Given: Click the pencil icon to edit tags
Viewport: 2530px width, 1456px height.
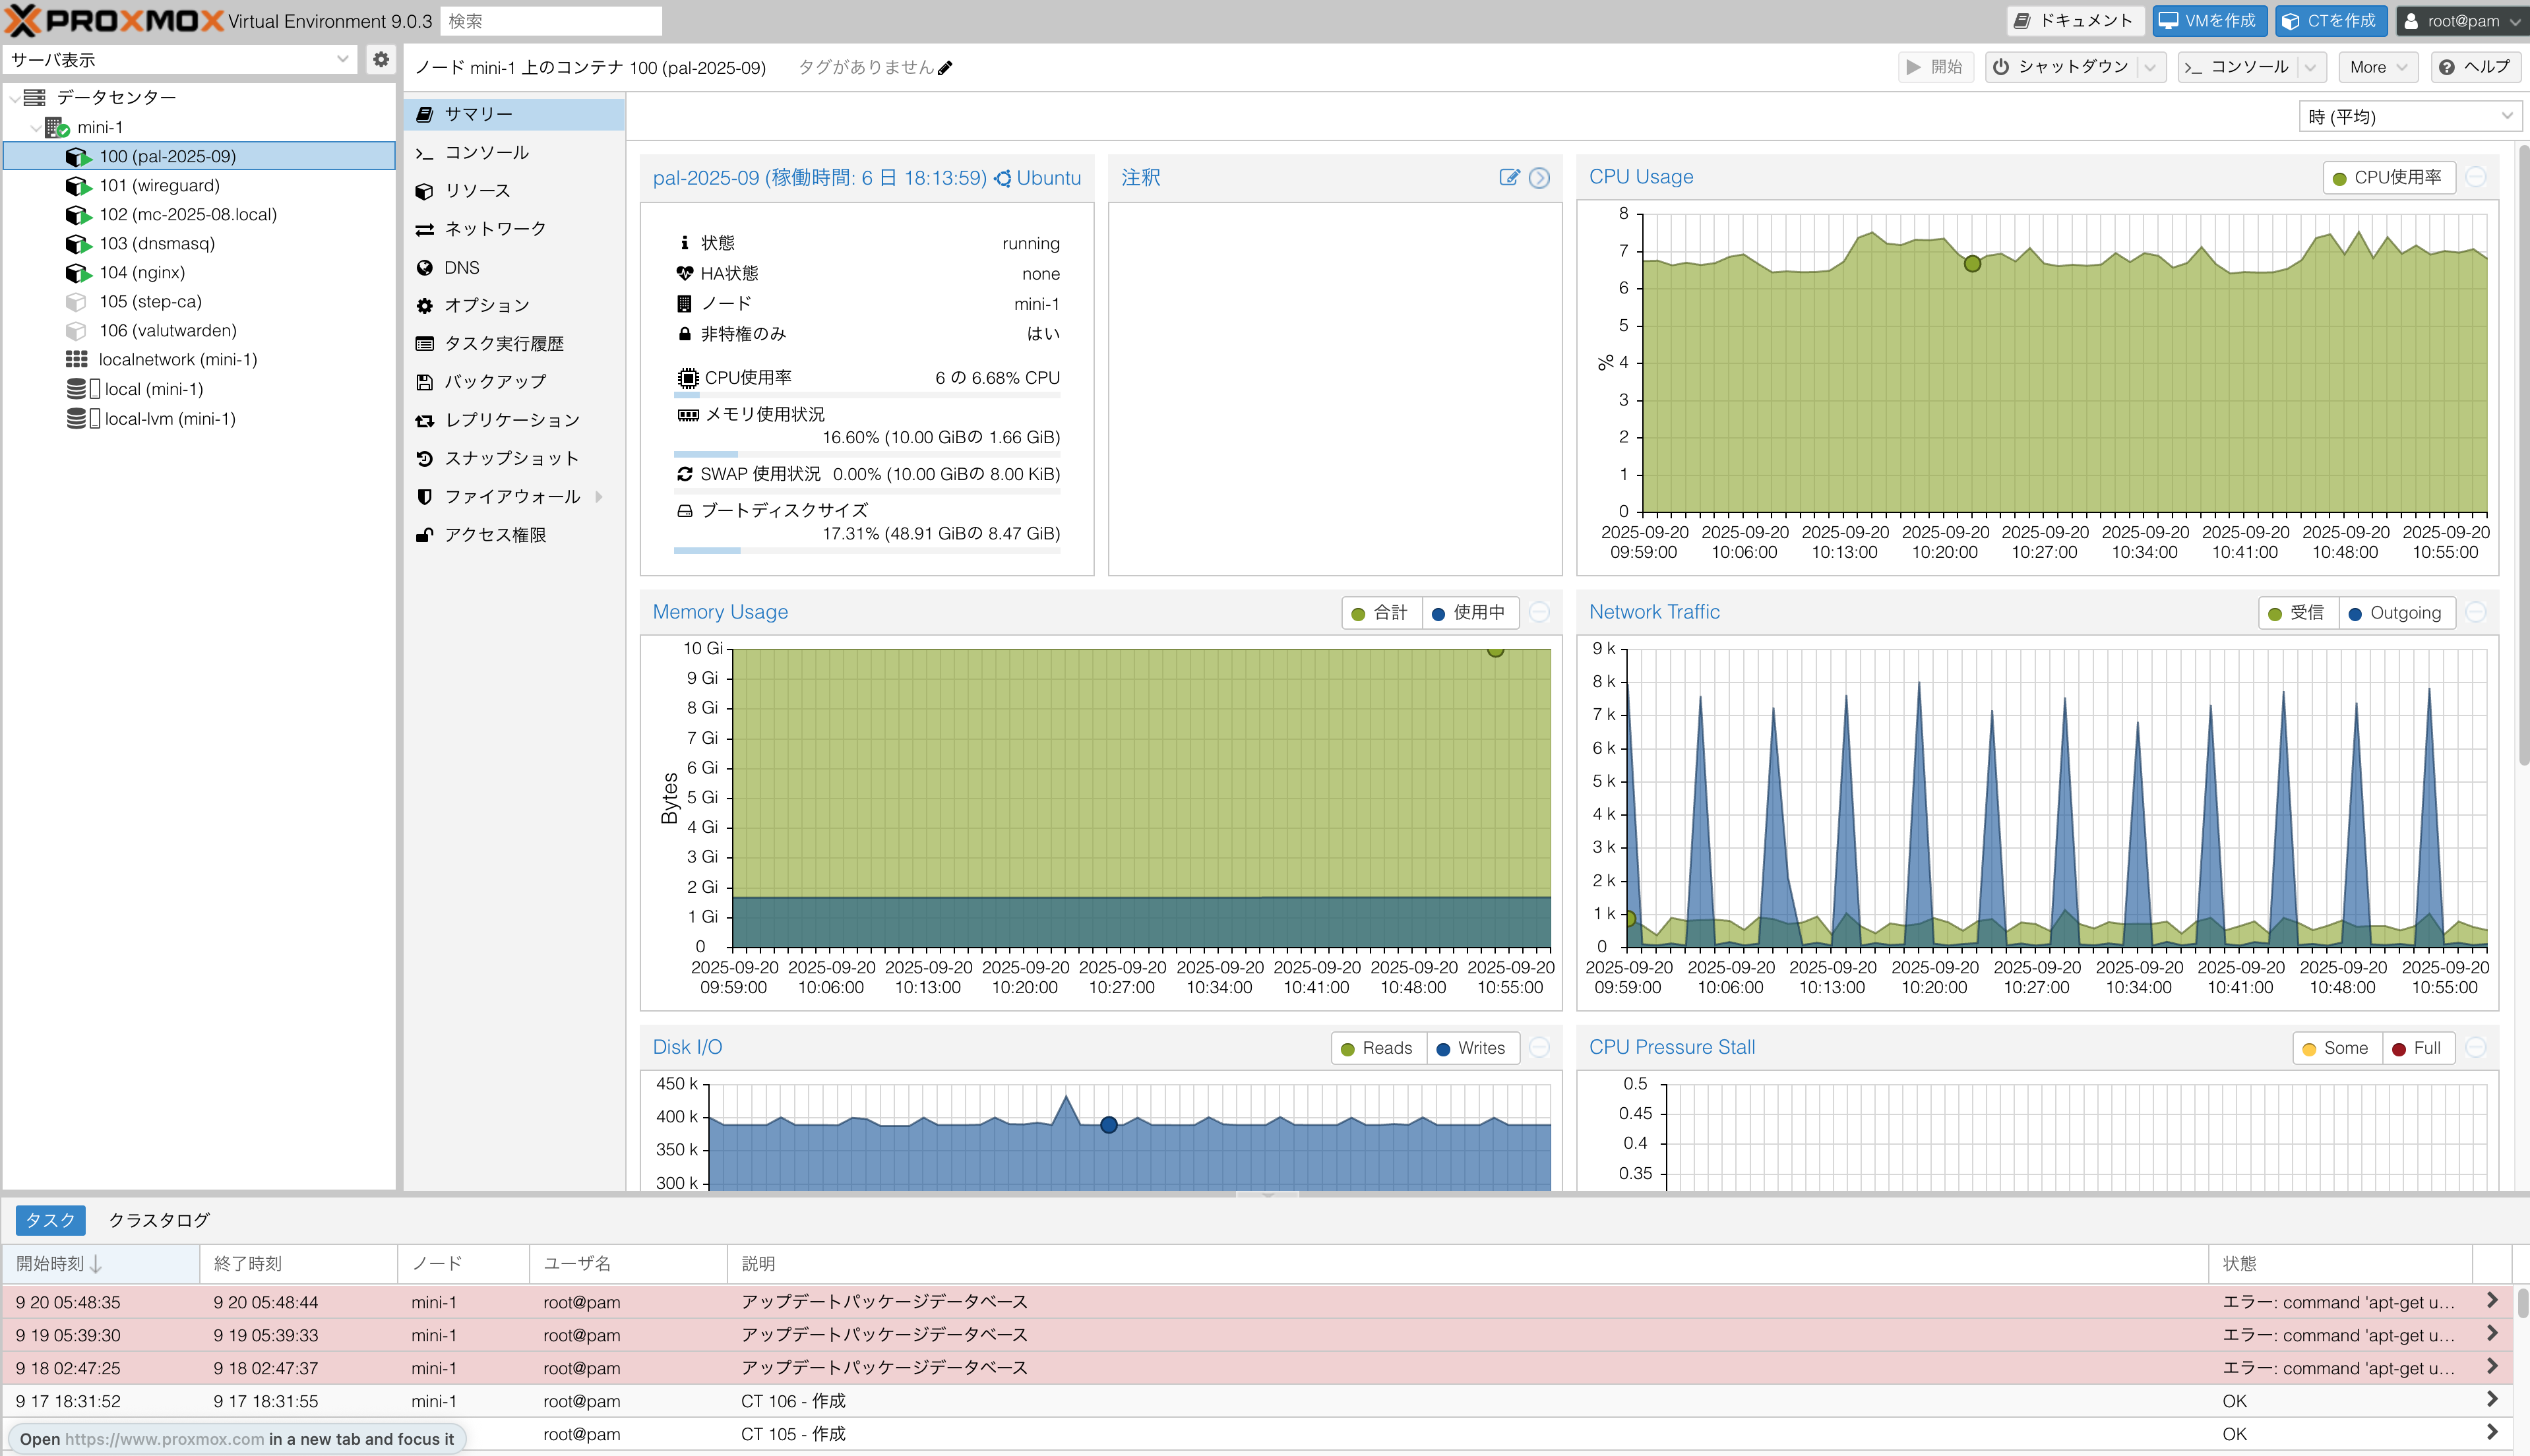Looking at the screenshot, I should point(945,68).
